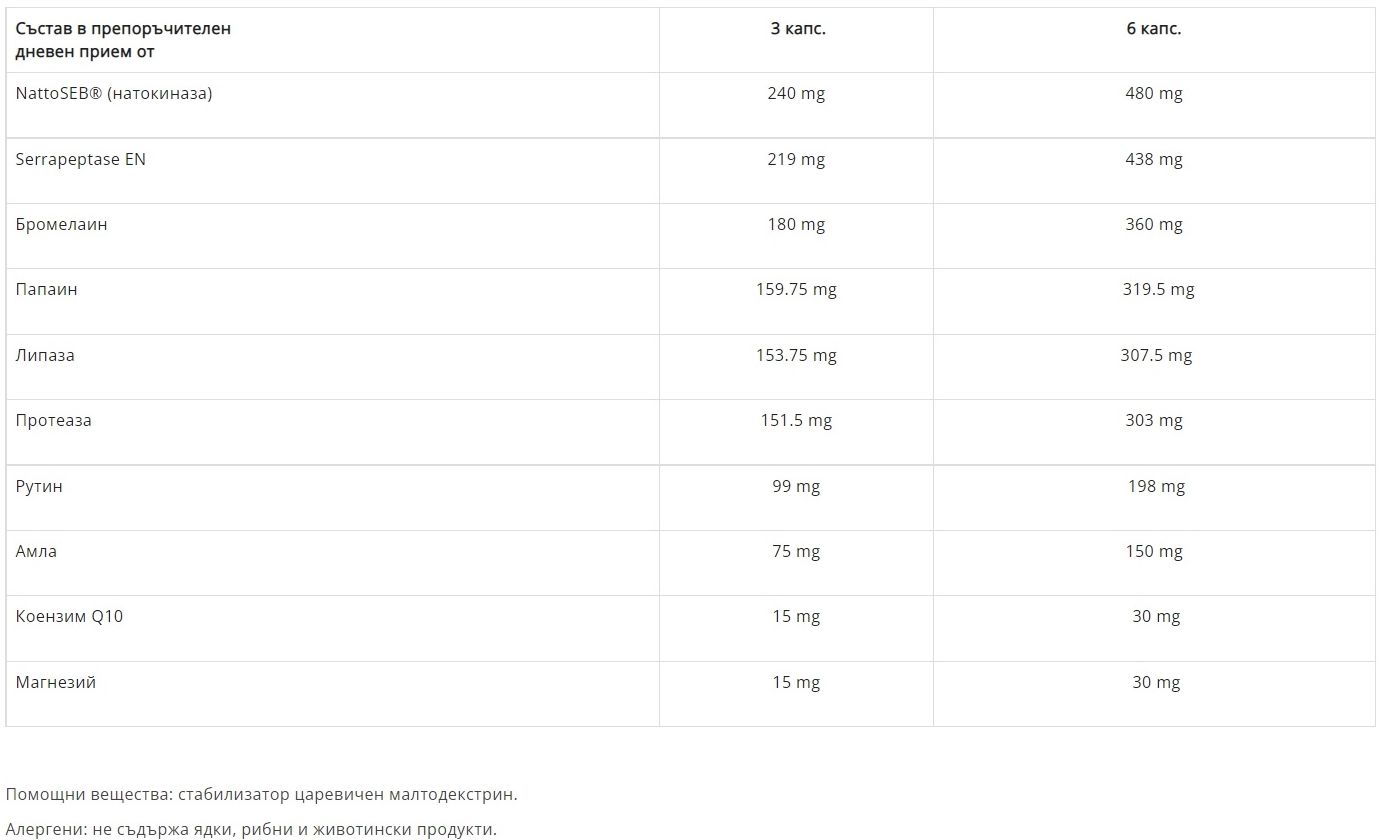Select the 307.5 mg Липаза value
1385x840 pixels.
(1156, 356)
